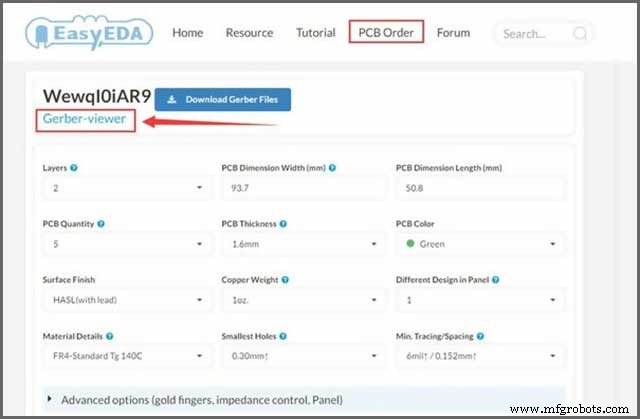Image resolution: width=640 pixels, height=419 pixels.
Task: Click help icon next to Material Details
Action: 109,336
